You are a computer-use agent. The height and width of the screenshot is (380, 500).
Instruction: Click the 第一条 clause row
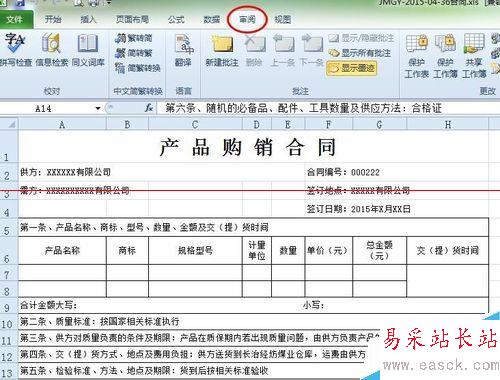click(253, 228)
